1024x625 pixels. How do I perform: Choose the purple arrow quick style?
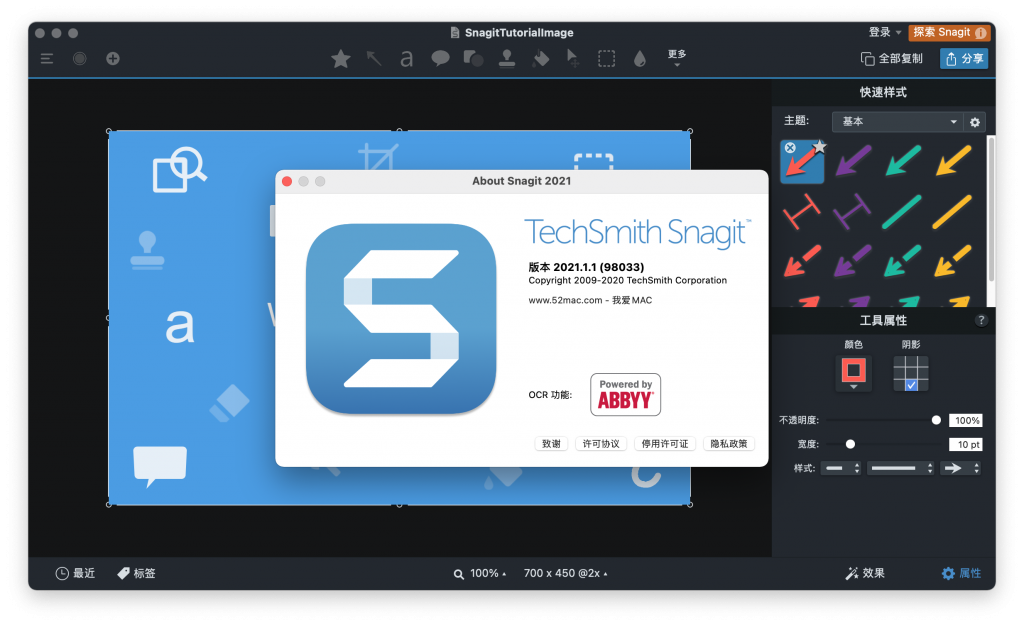coord(853,161)
